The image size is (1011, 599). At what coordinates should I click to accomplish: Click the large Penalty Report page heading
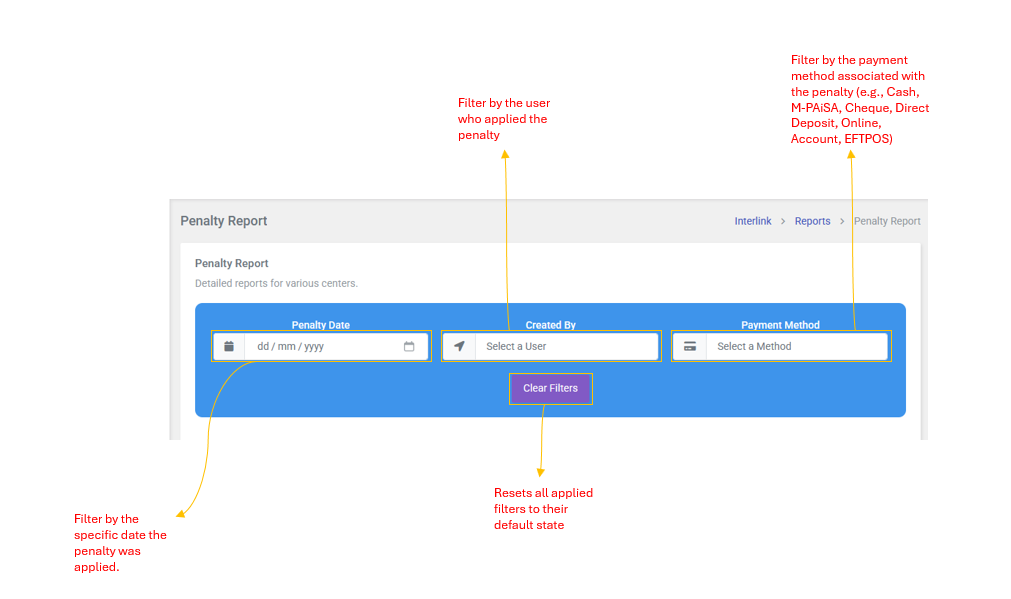pyautogui.click(x=224, y=221)
